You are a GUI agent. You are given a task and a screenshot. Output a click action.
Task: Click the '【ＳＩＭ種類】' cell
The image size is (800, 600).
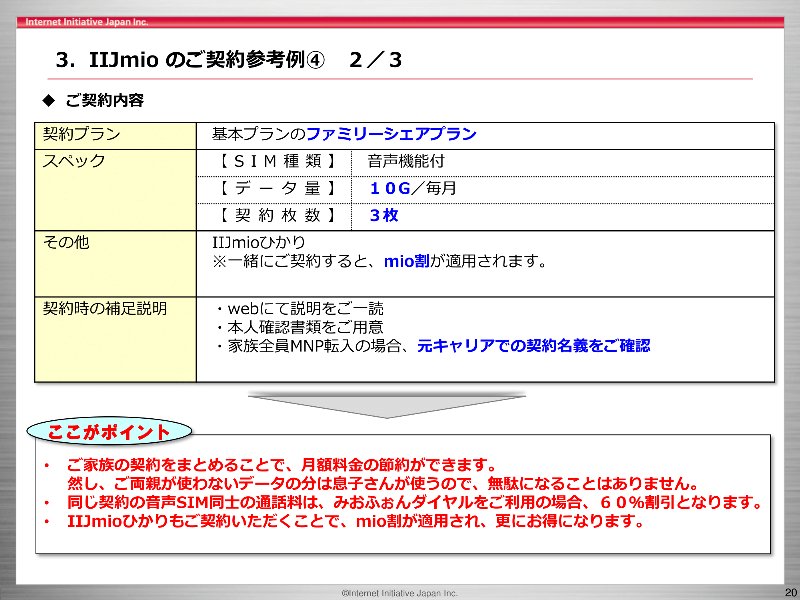[274, 163]
